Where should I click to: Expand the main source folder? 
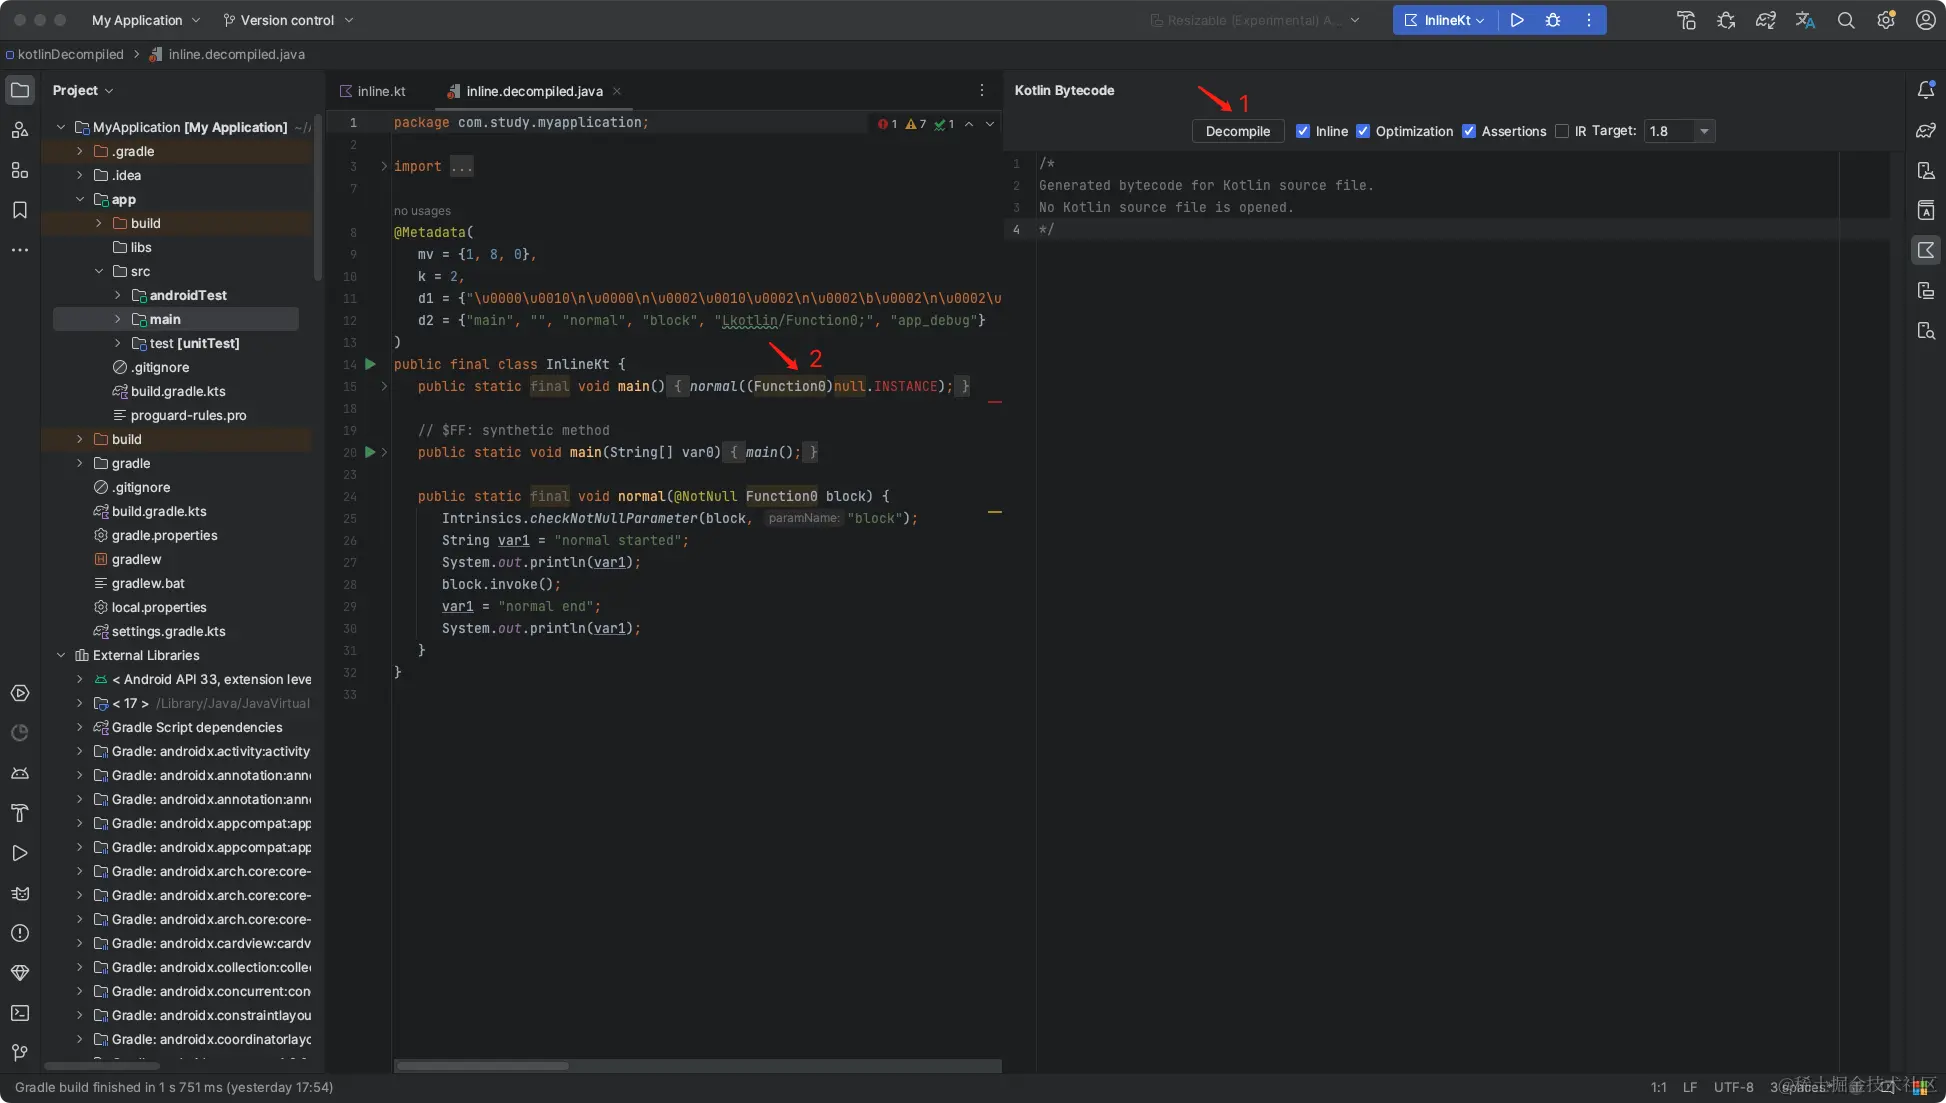[118, 319]
